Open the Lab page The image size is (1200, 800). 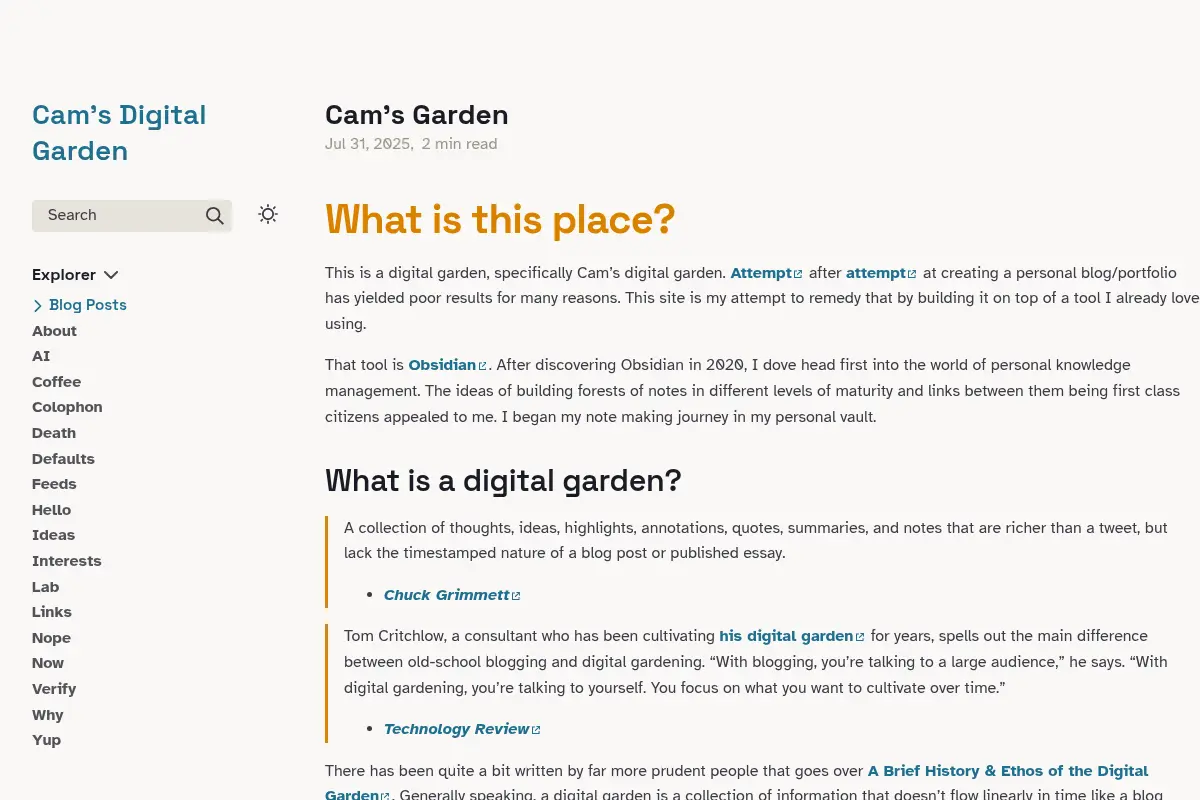pos(45,587)
